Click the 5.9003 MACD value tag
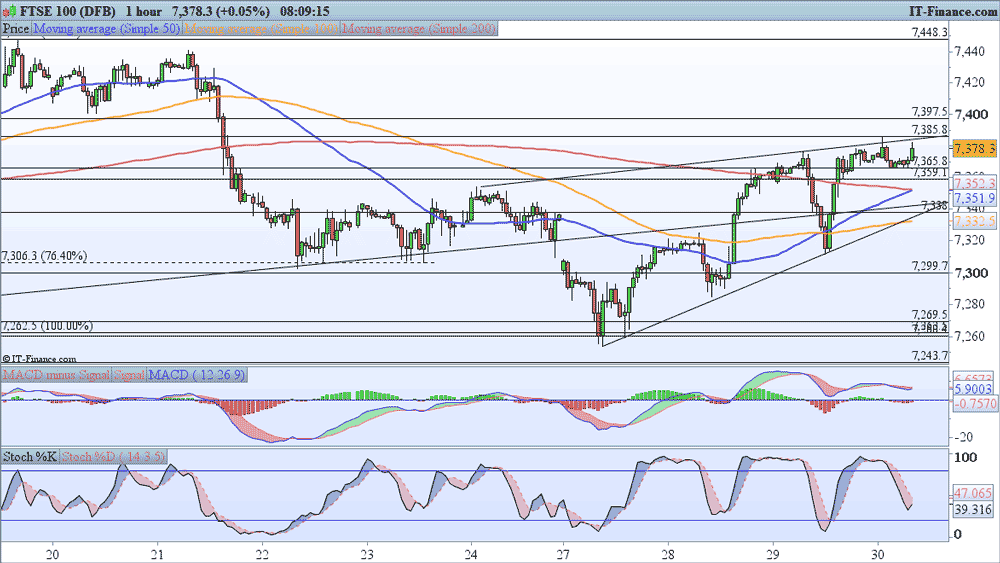The height and width of the screenshot is (563, 1000). pyautogui.click(x=974, y=389)
